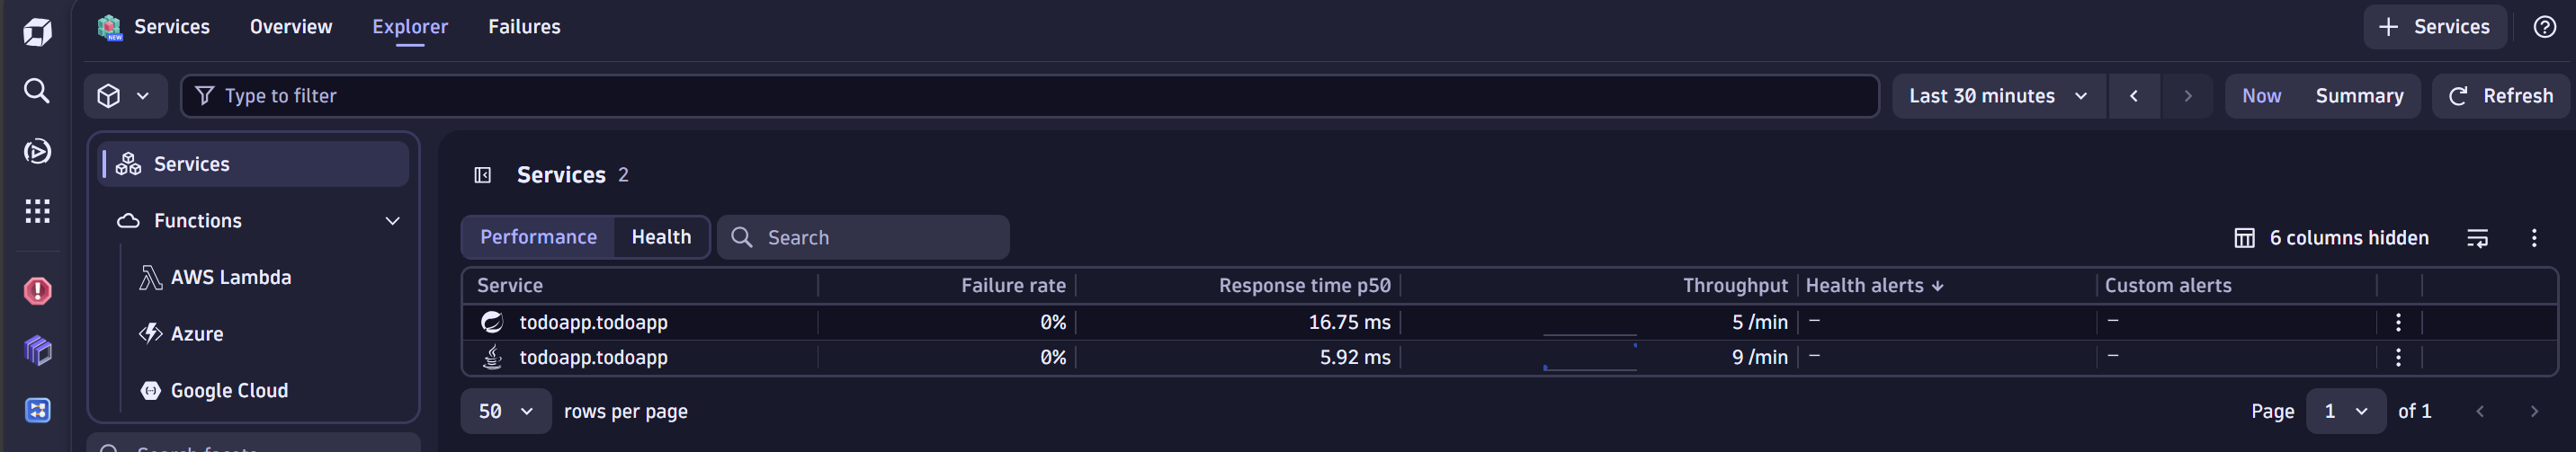Click the help question mark icon
The width and height of the screenshot is (2576, 452).
[2544, 27]
